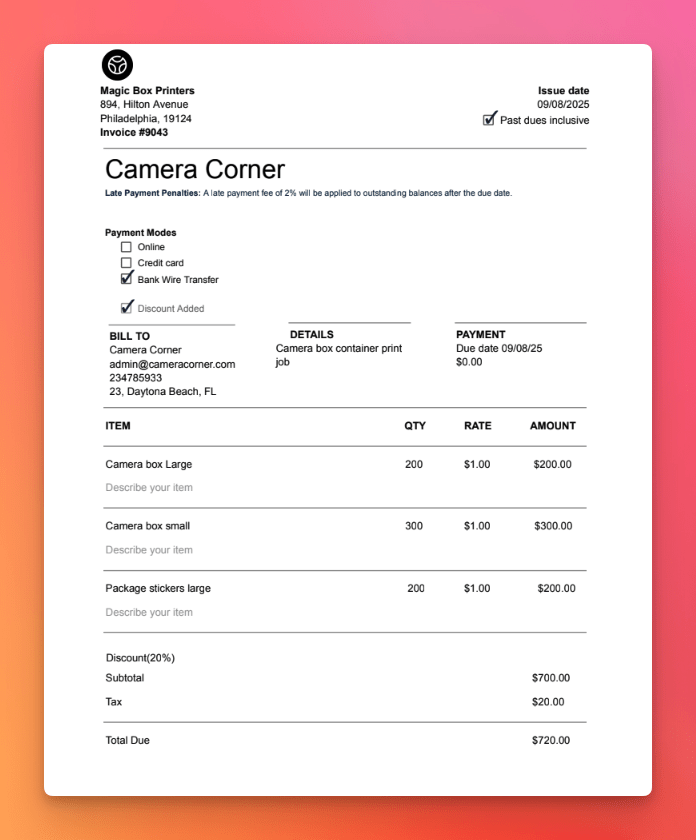The width and height of the screenshot is (696, 840).
Task: Click the $720.00 Total Due amount
Action: [551, 740]
